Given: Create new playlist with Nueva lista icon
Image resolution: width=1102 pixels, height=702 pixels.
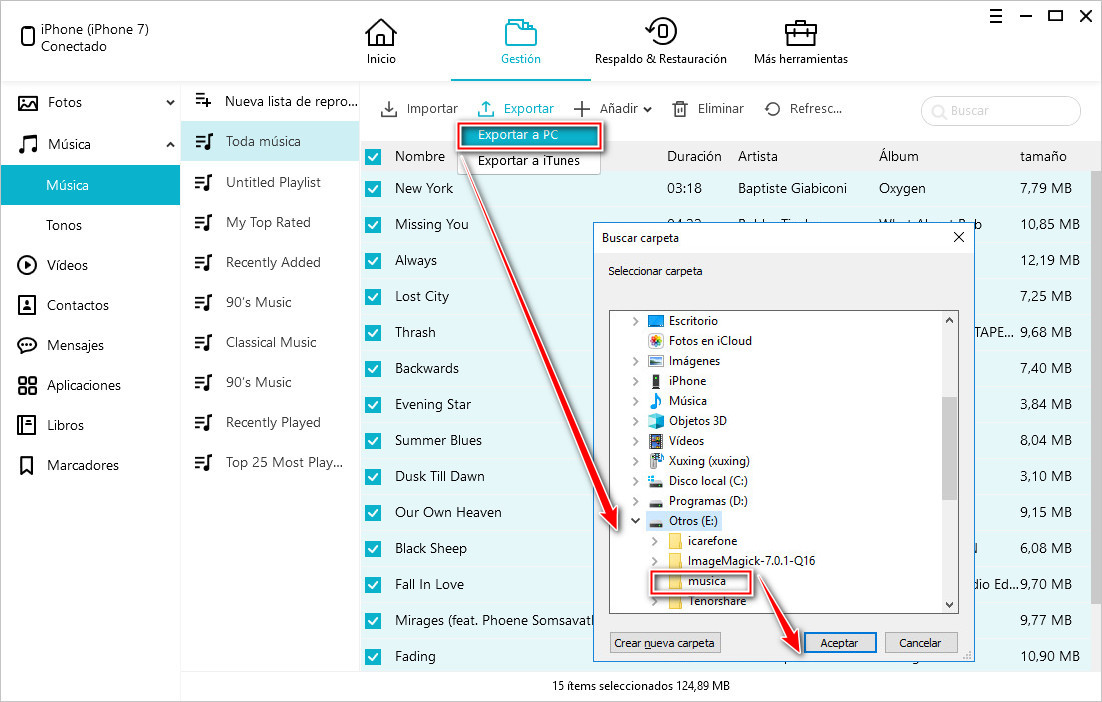Looking at the screenshot, I should click(x=204, y=101).
